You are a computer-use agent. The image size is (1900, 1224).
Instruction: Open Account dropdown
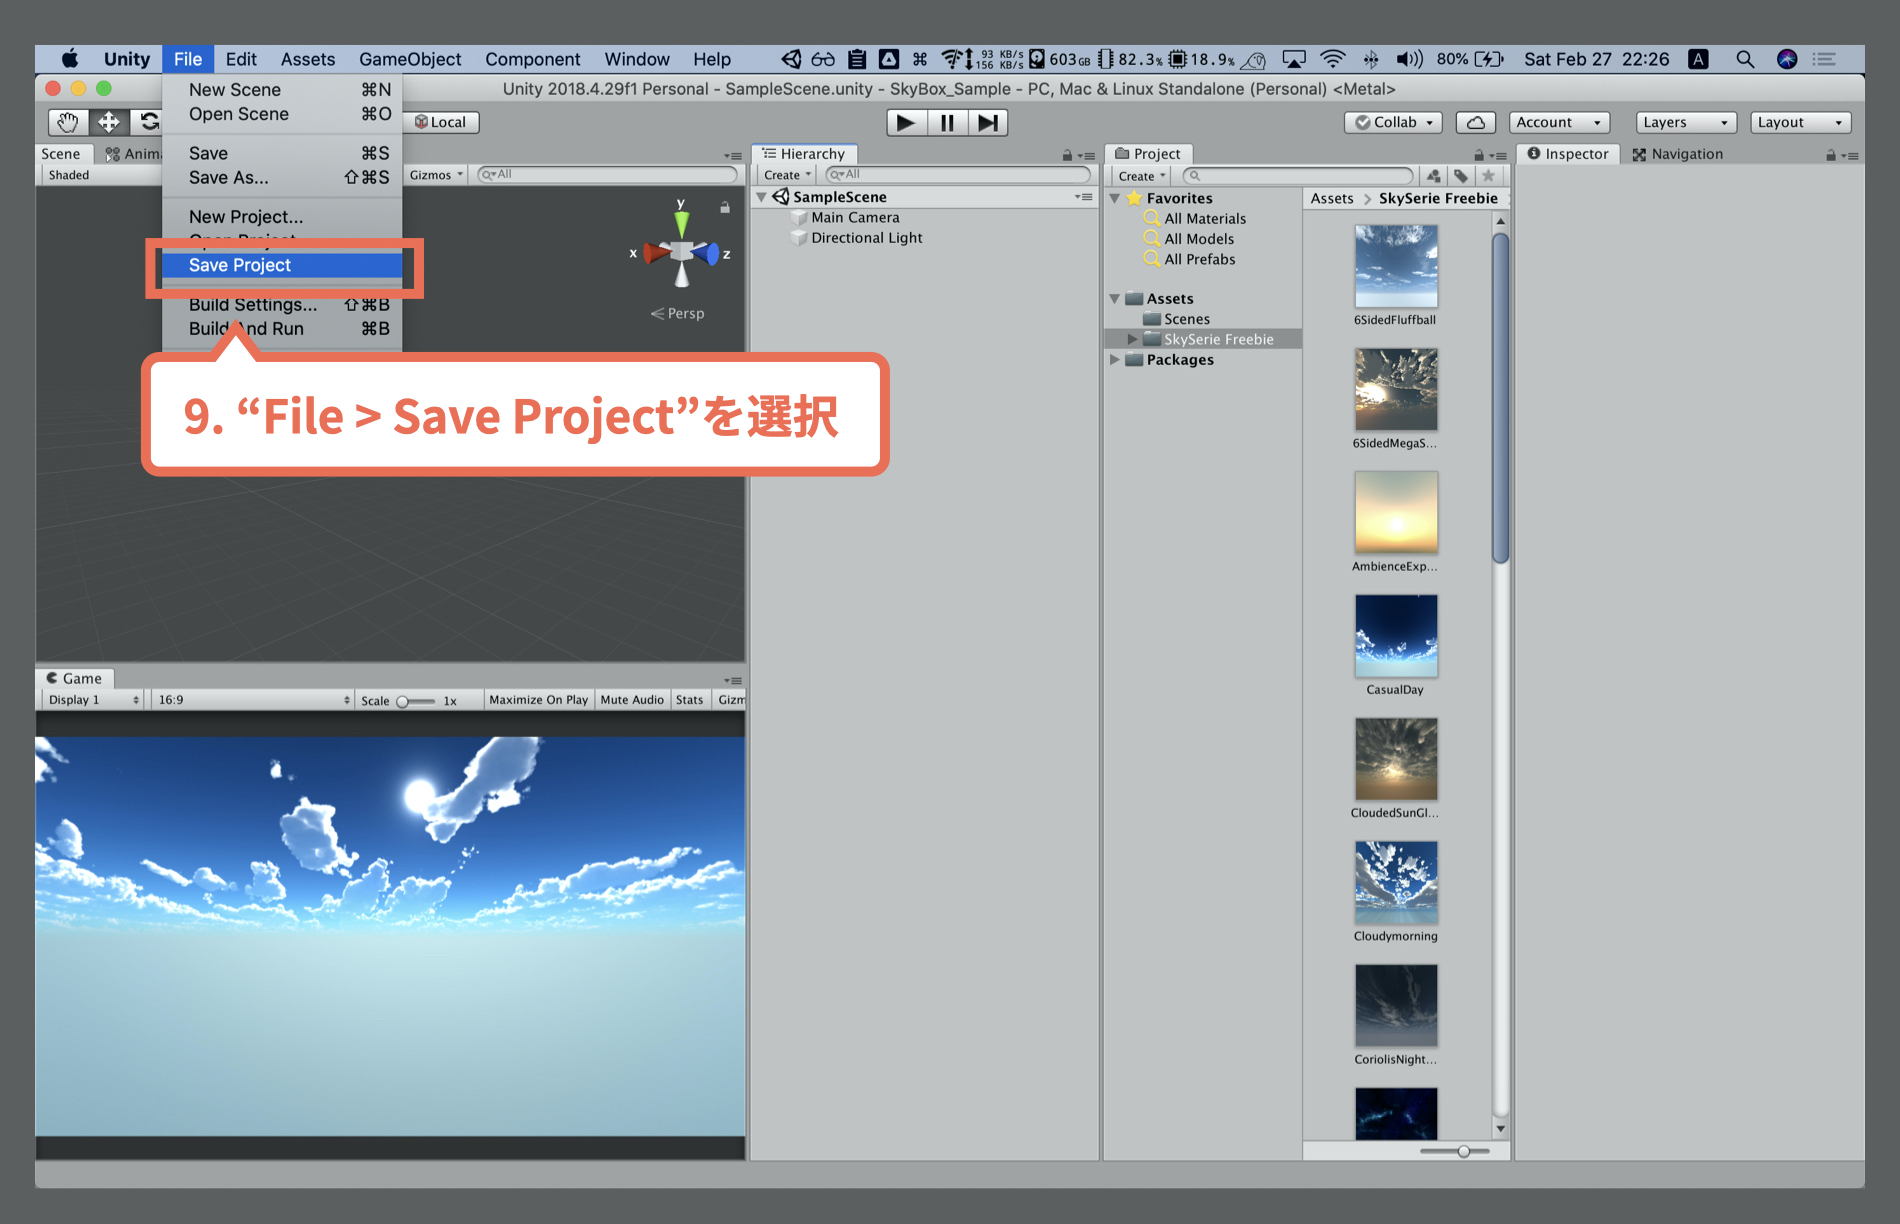[1559, 122]
